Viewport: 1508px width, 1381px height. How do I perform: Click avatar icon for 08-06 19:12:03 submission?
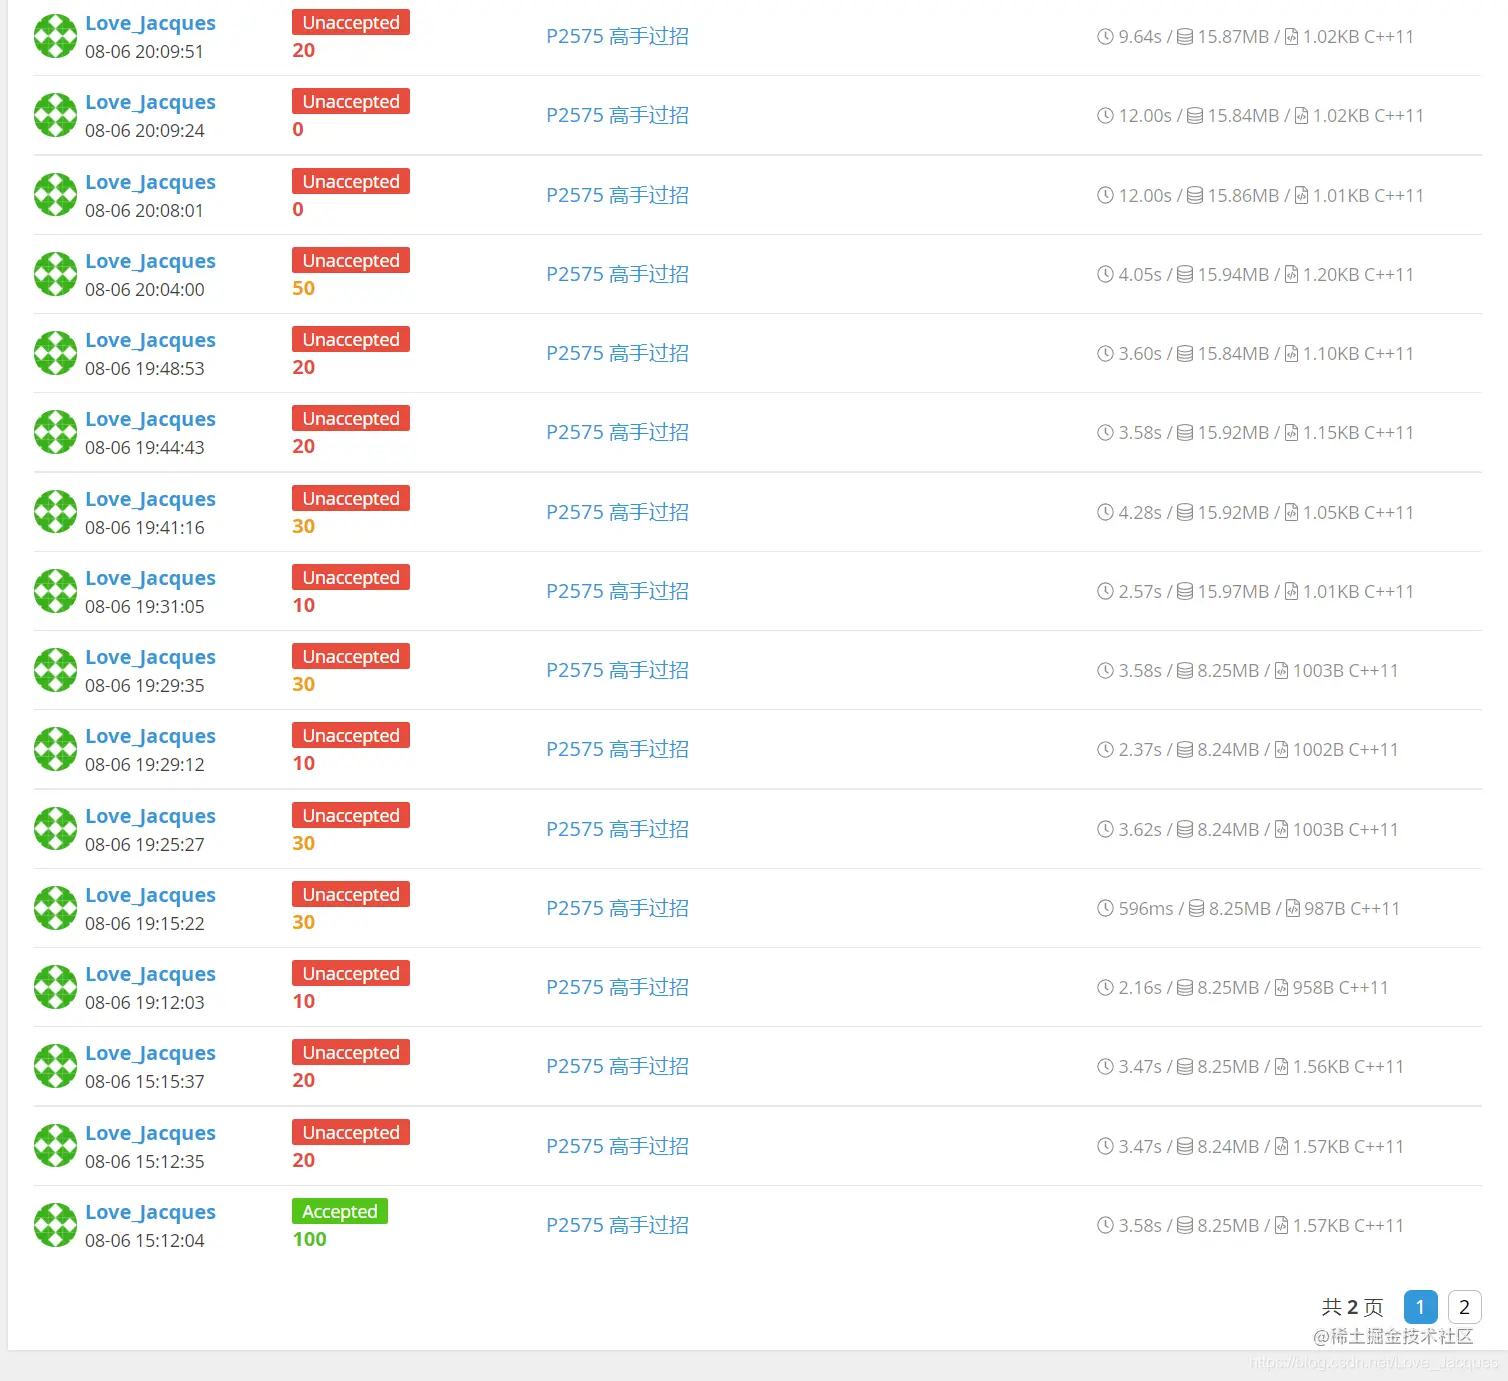[55, 987]
